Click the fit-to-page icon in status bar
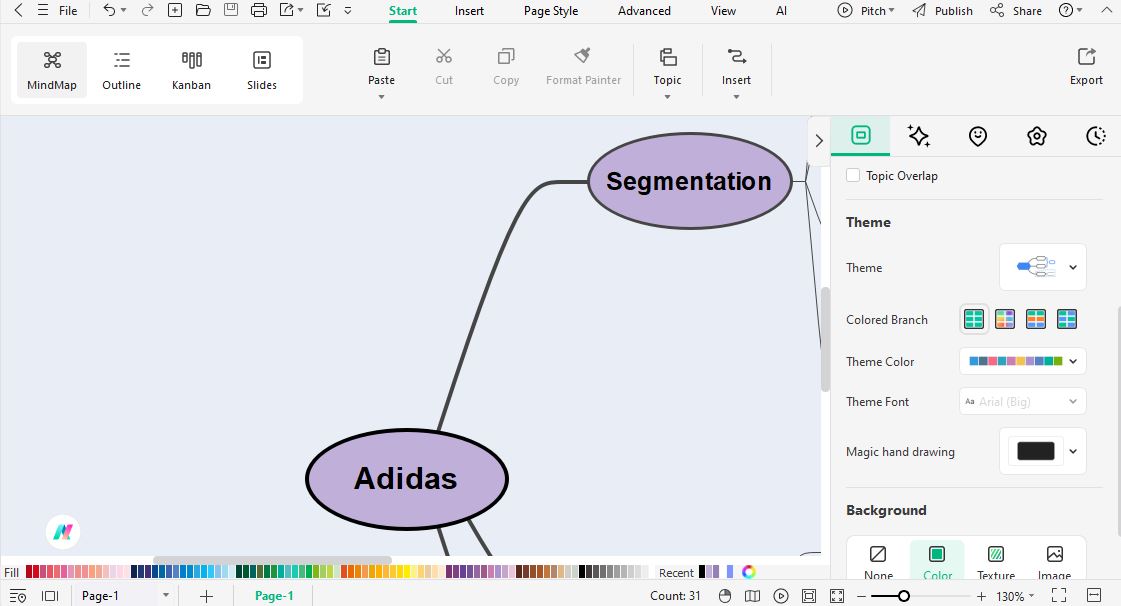The image size is (1121, 606). click(809, 596)
